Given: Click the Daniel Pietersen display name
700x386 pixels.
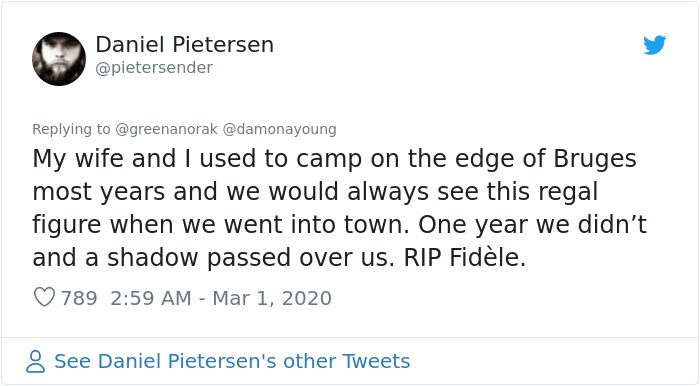Looking at the screenshot, I should 184,45.
